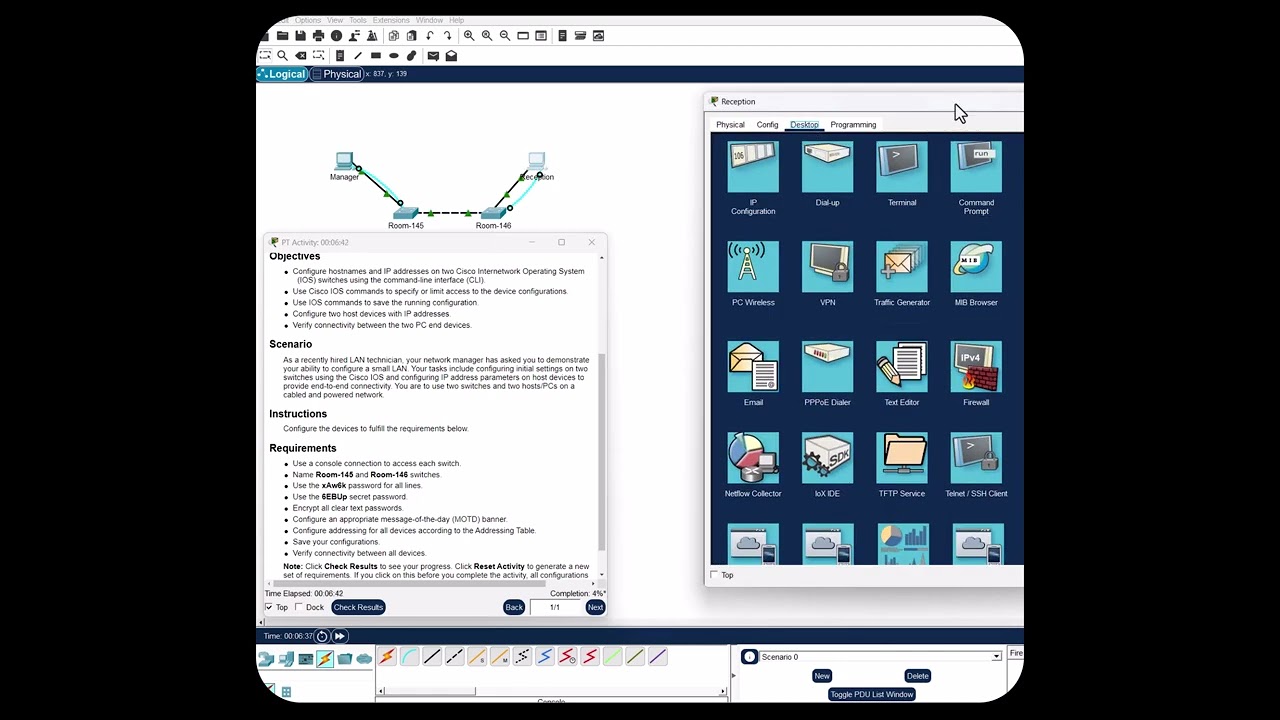Viewport: 1280px width, 720px height.
Task: Open IP Configuration on Reception desktop
Action: 753,178
